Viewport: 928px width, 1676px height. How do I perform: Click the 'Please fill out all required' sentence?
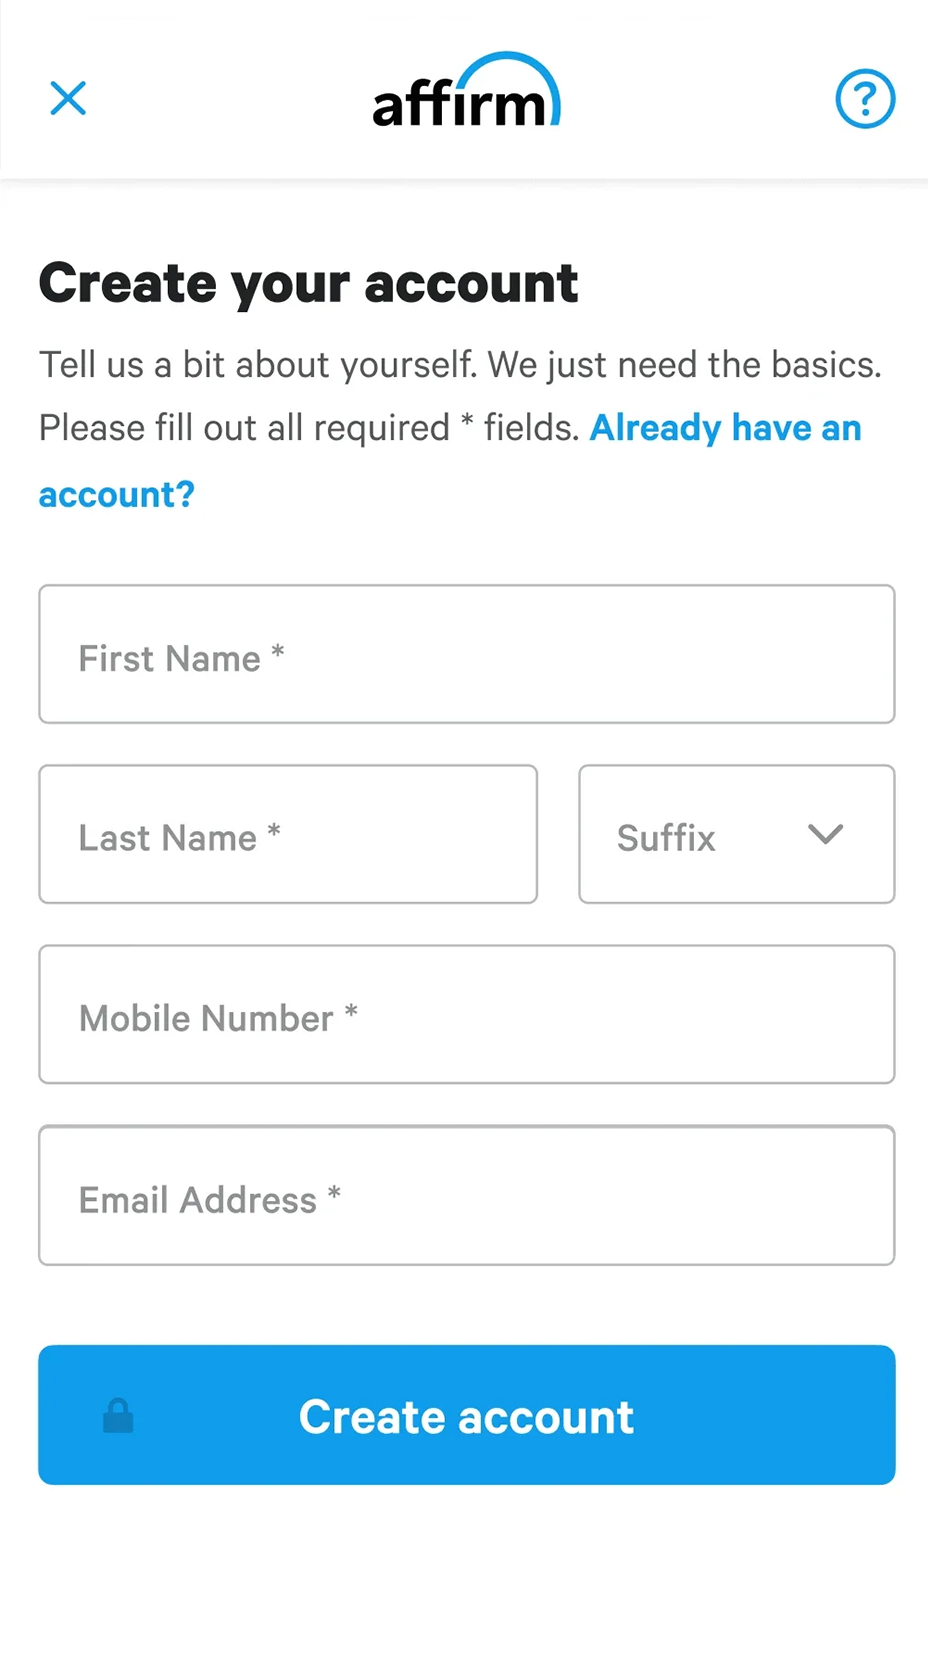pyautogui.click(x=245, y=428)
